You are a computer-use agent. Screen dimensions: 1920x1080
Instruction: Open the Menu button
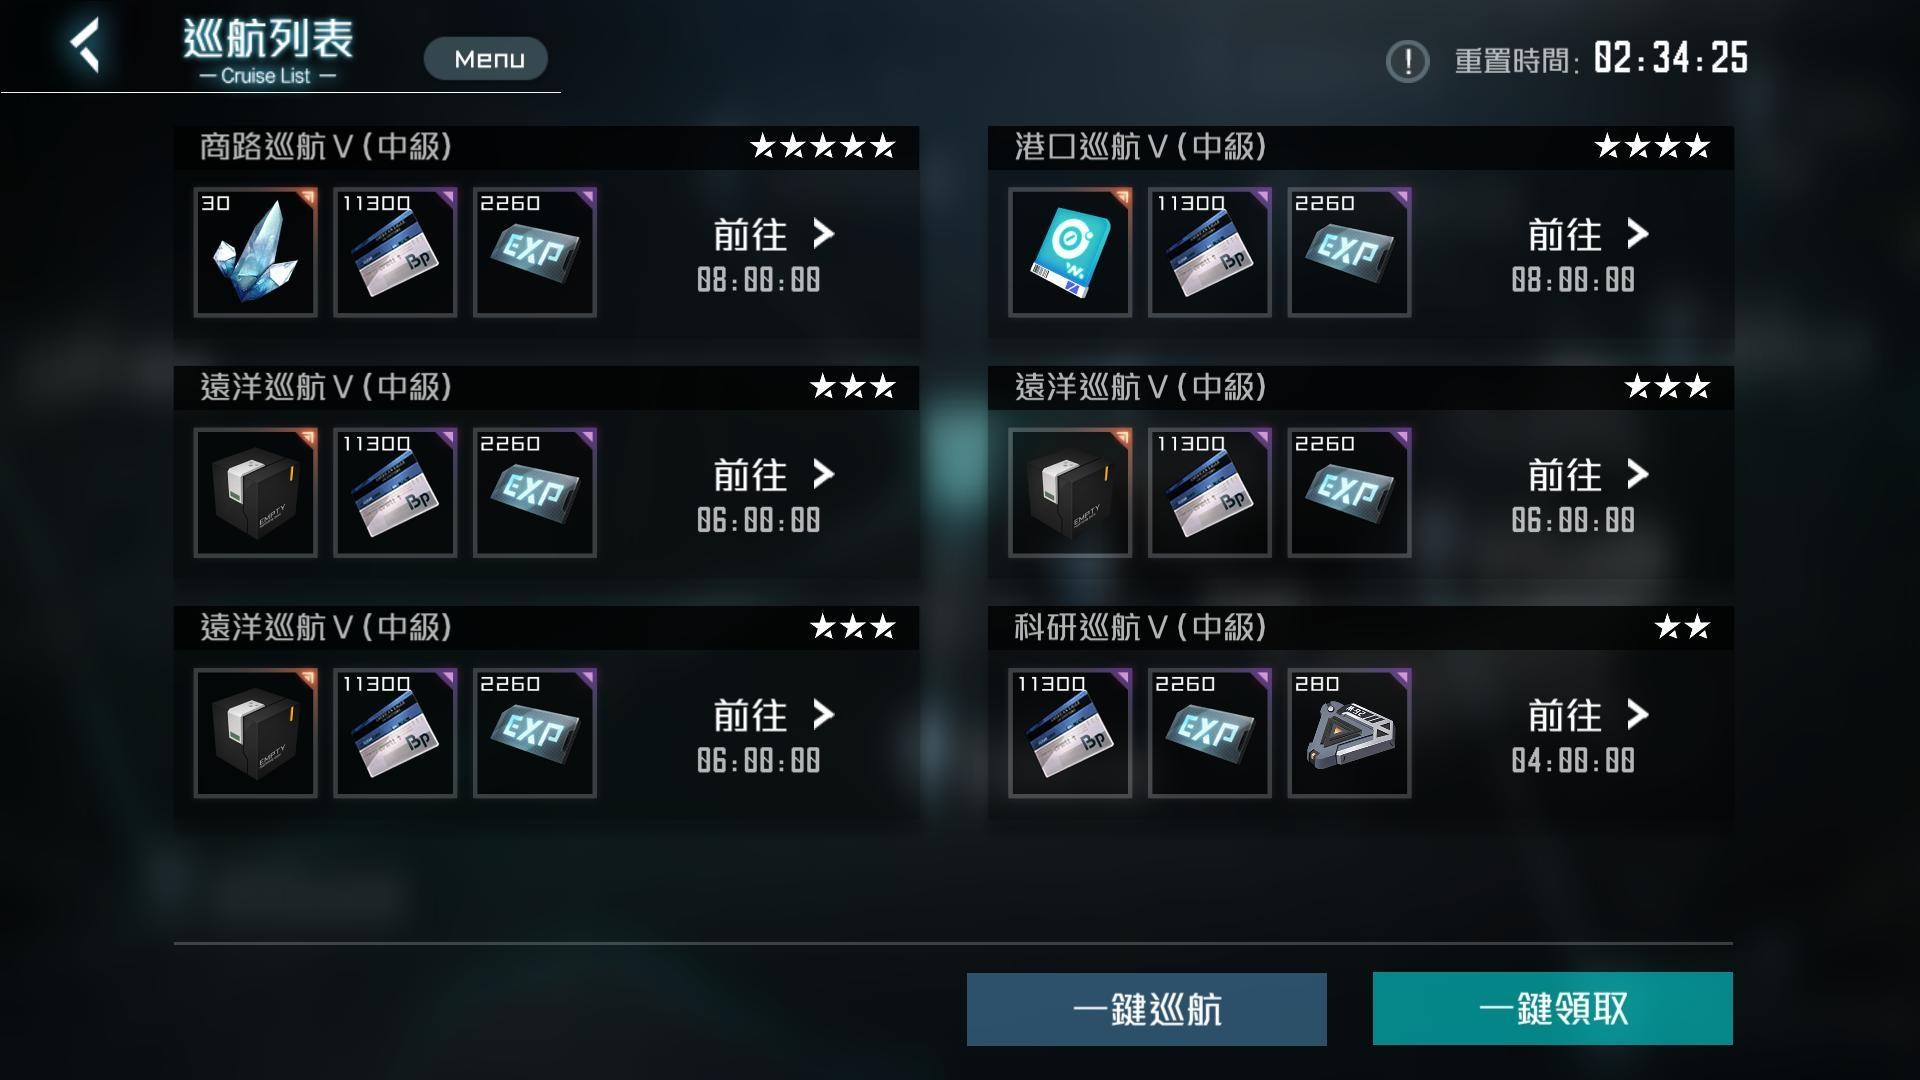(x=486, y=59)
